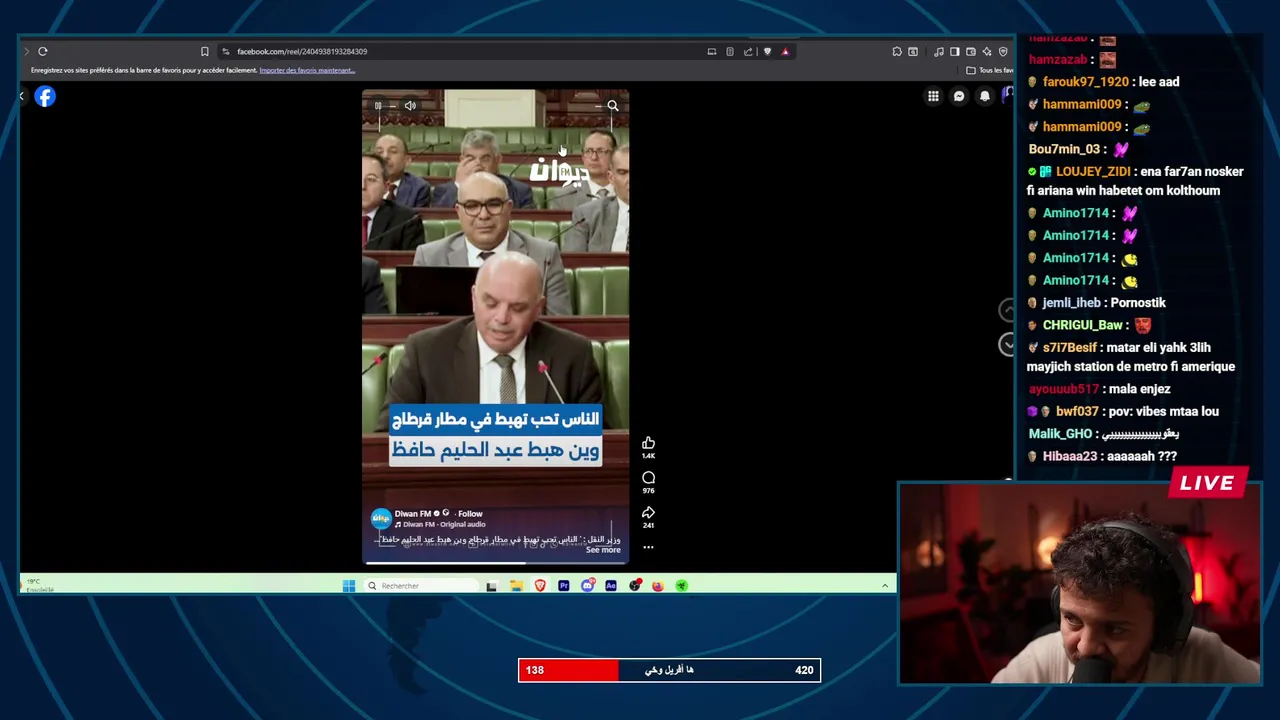1280x720 pixels.
Task: Click chat username bwf037
Action: (1077, 412)
